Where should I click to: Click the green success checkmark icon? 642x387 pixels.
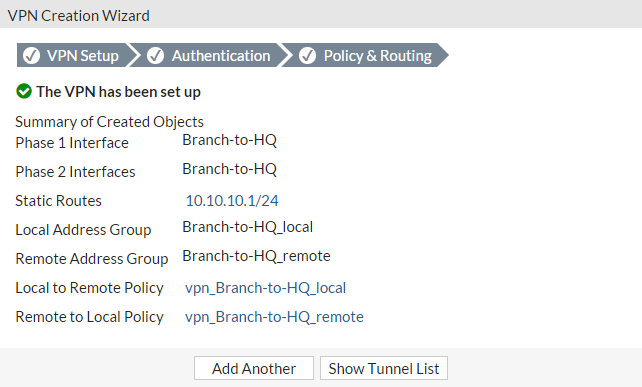point(24,91)
